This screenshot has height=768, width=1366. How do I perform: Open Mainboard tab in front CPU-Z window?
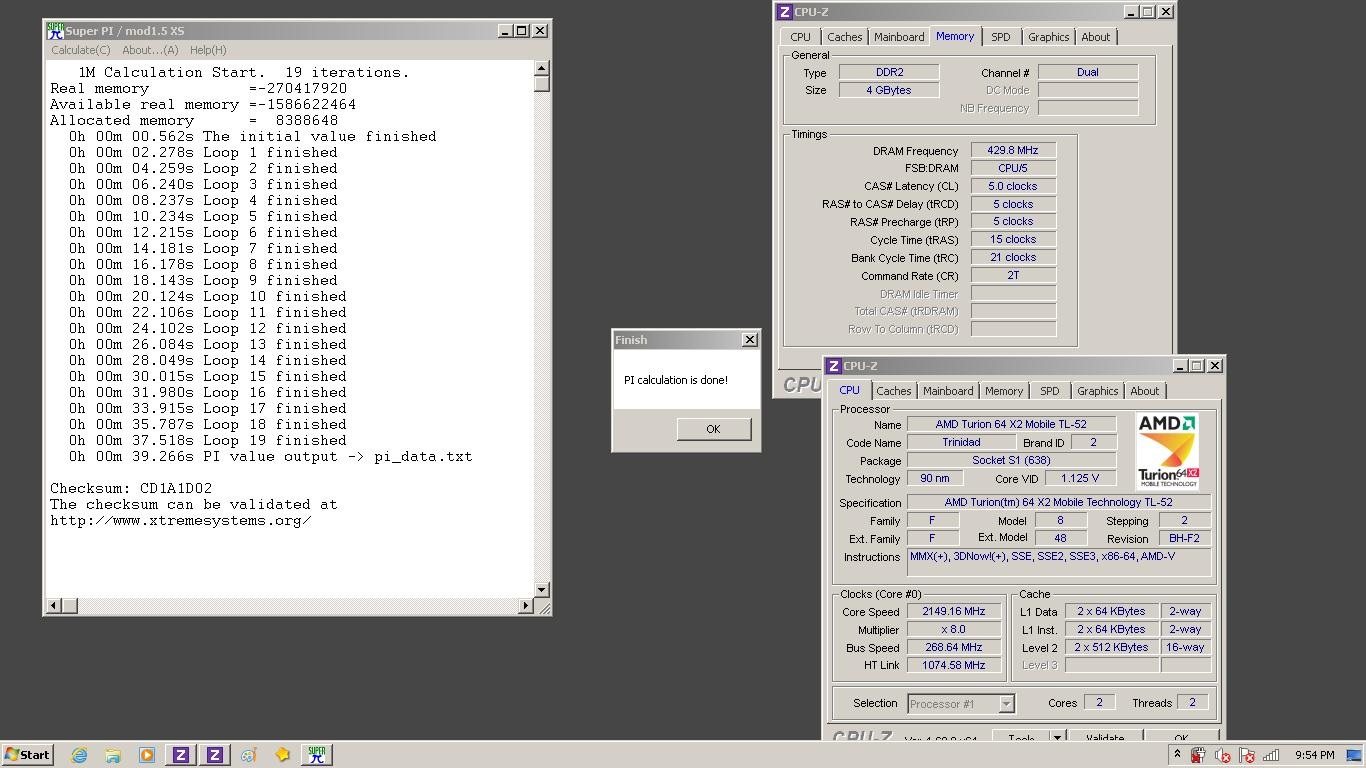(x=948, y=391)
